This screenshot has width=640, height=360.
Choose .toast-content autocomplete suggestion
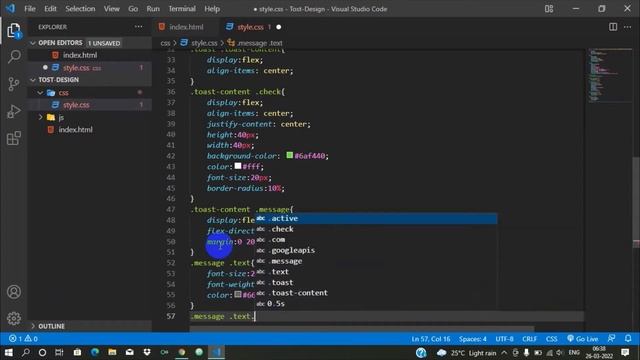coord(376,293)
